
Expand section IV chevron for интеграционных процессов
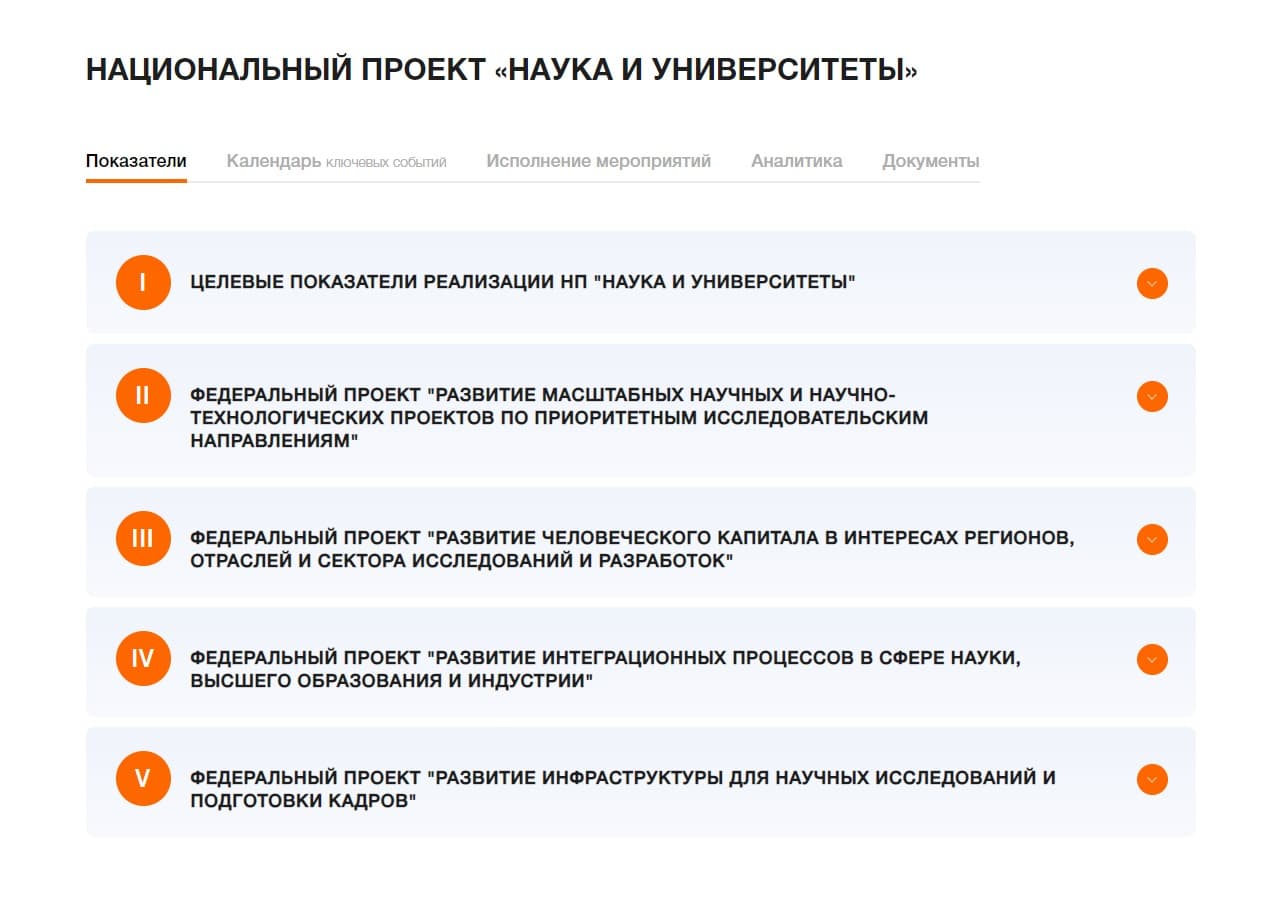[1152, 660]
